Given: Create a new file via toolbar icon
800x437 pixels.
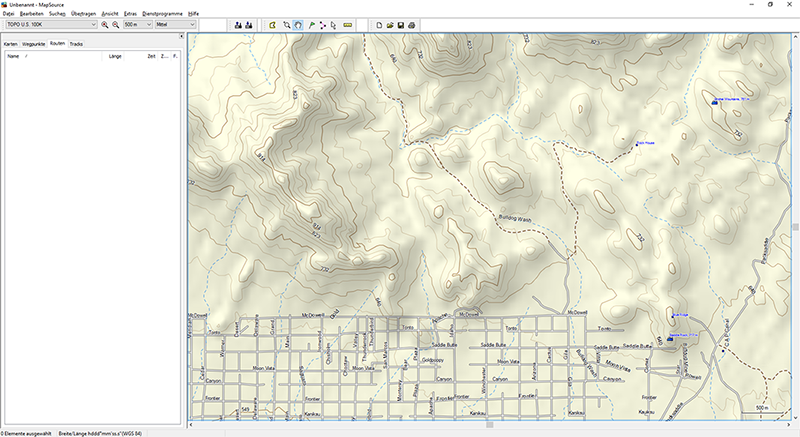Looking at the screenshot, I should (x=379, y=25).
